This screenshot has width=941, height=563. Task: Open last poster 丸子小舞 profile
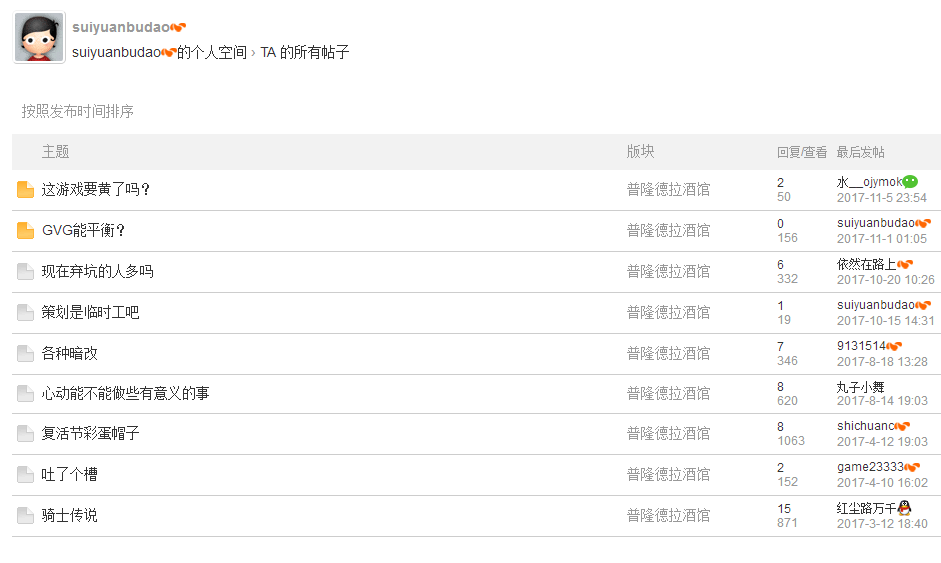861,387
